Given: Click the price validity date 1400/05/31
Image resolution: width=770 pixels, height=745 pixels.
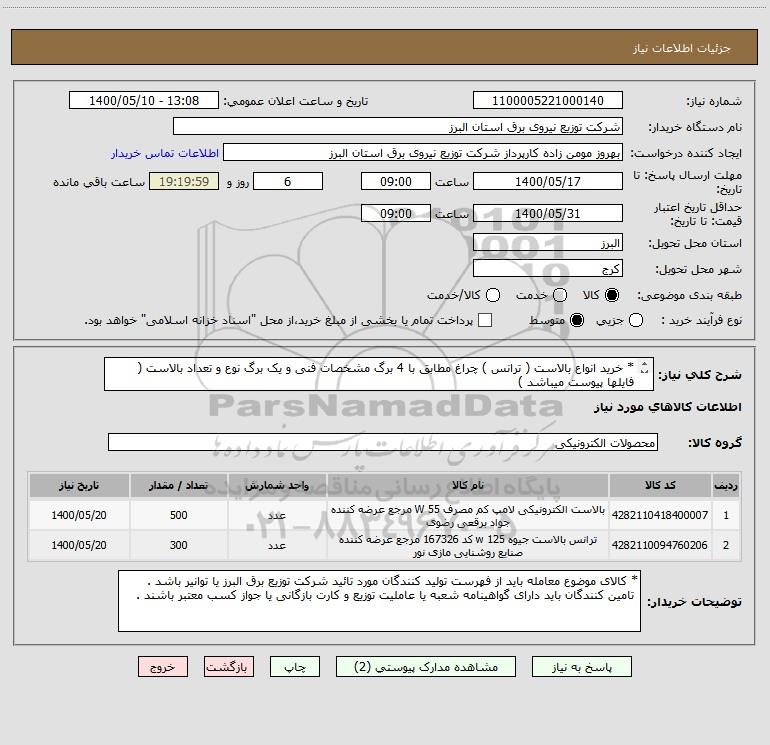Looking at the screenshot, I should pyautogui.click(x=548, y=214).
